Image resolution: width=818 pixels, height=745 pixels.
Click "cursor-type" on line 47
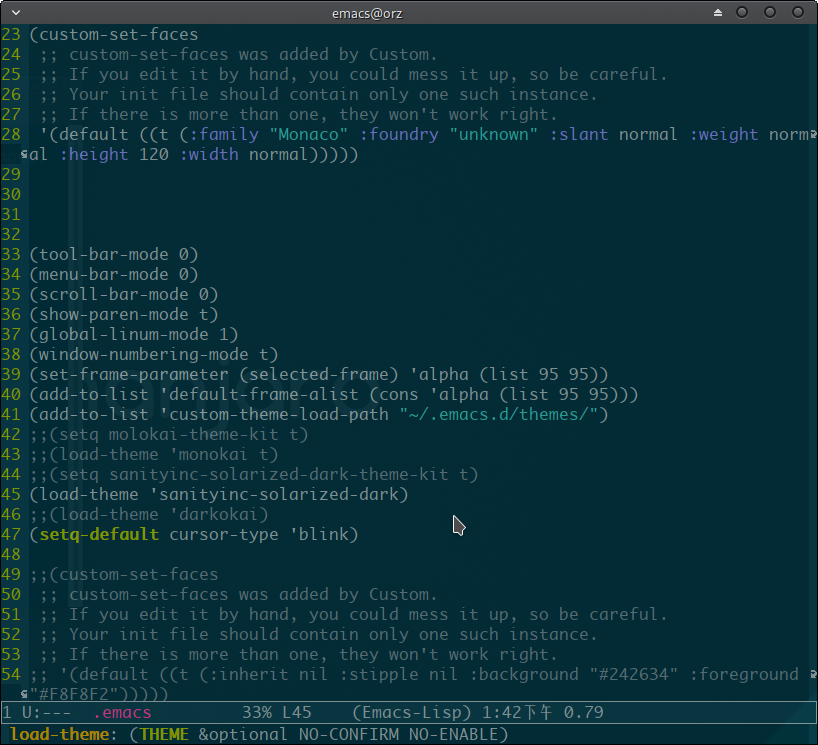[224, 534]
